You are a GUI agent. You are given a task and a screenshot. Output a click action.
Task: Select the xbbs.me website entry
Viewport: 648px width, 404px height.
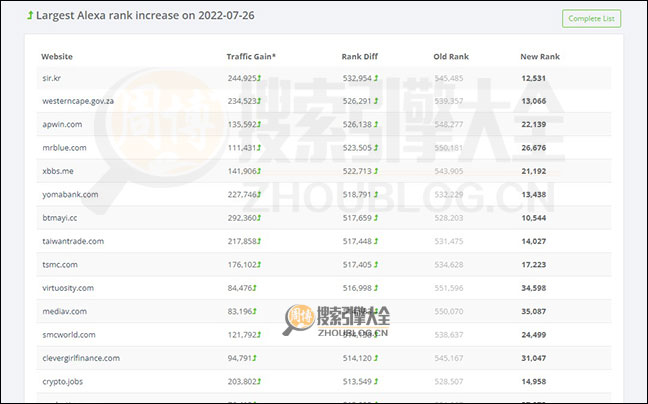tap(57, 171)
